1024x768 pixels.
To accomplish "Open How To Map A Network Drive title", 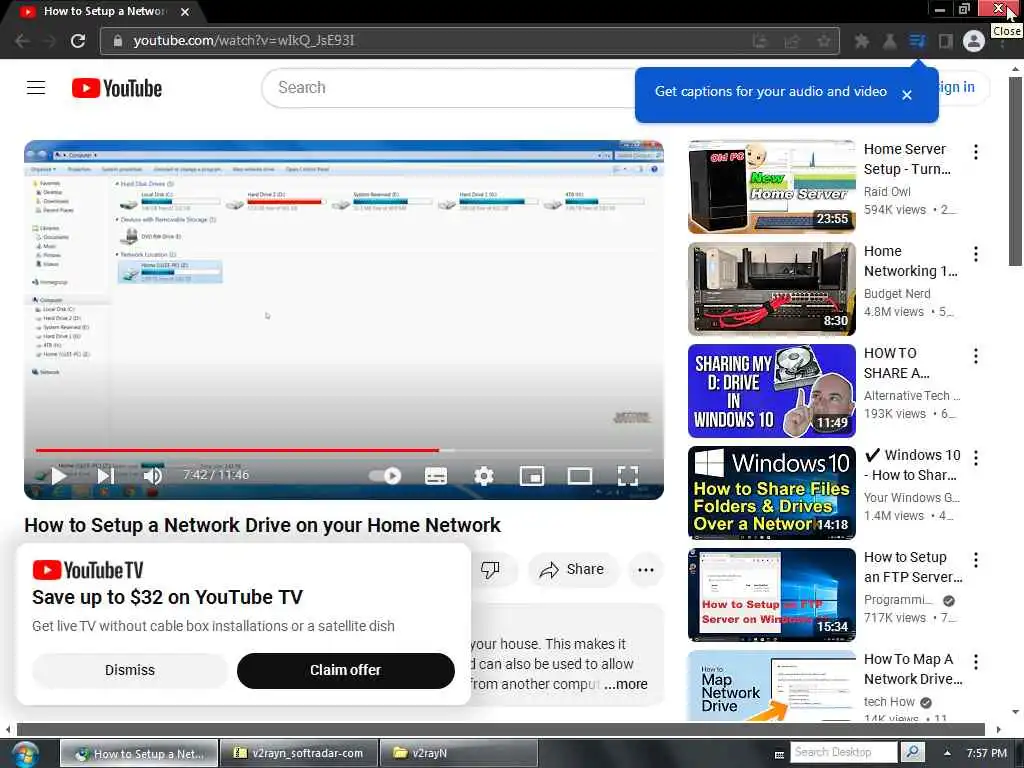I will point(913,669).
